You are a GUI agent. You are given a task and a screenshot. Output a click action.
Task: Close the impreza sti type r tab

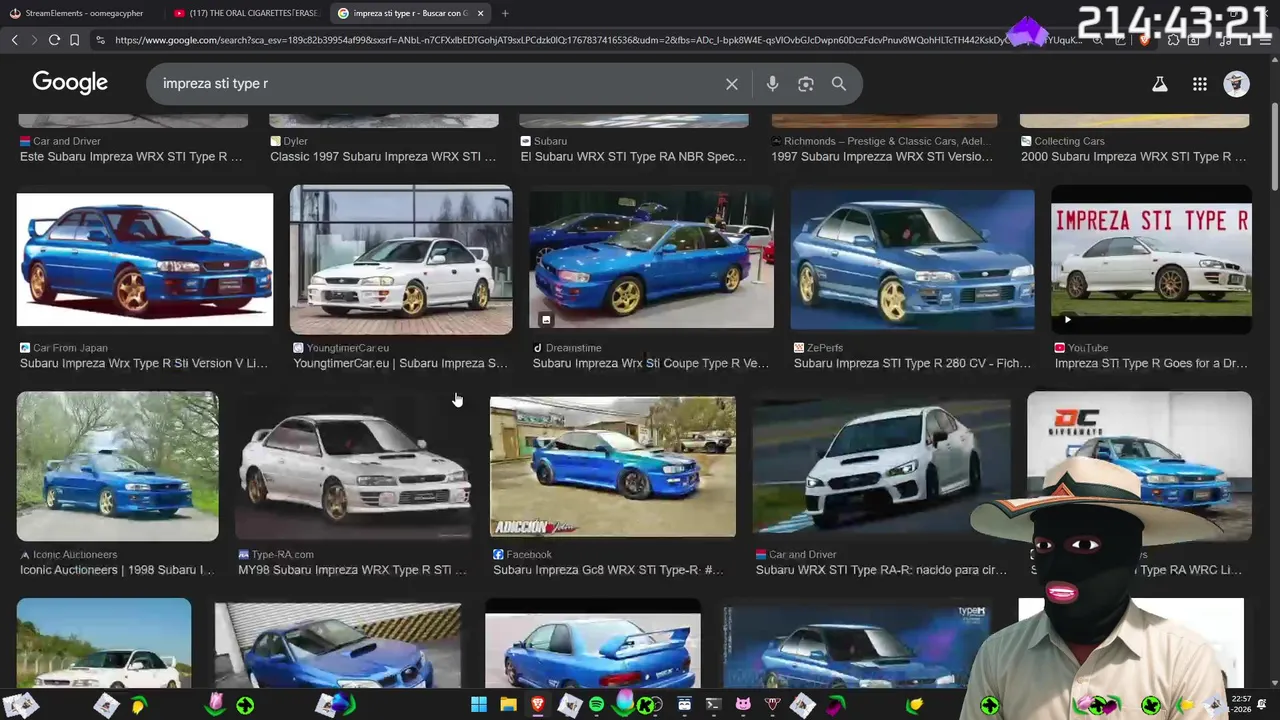[x=481, y=13]
